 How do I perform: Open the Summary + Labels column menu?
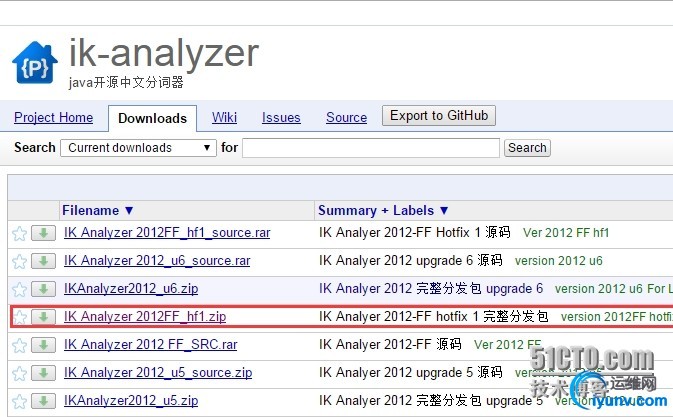click(x=383, y=210)
